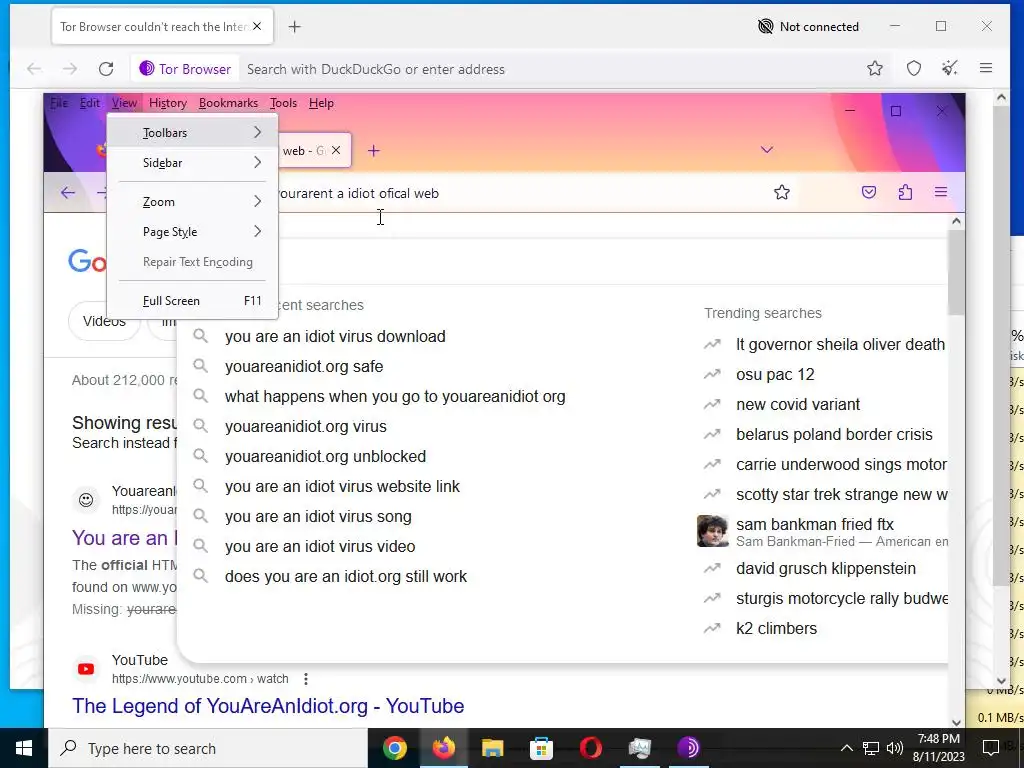Select the Videos filter chip
Image resolution: width=1024 pixels, height=768 pixels.
click(104, 321)
